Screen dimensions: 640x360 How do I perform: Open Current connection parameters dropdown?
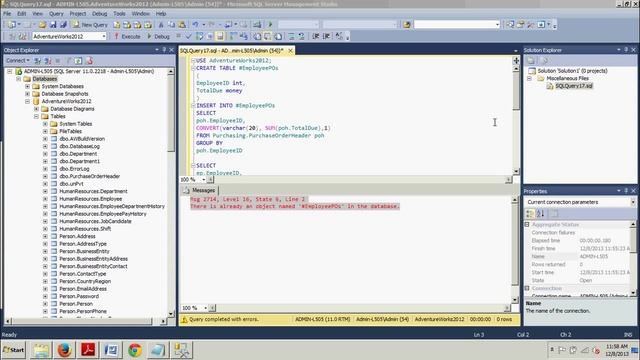[x=633, y=202]
